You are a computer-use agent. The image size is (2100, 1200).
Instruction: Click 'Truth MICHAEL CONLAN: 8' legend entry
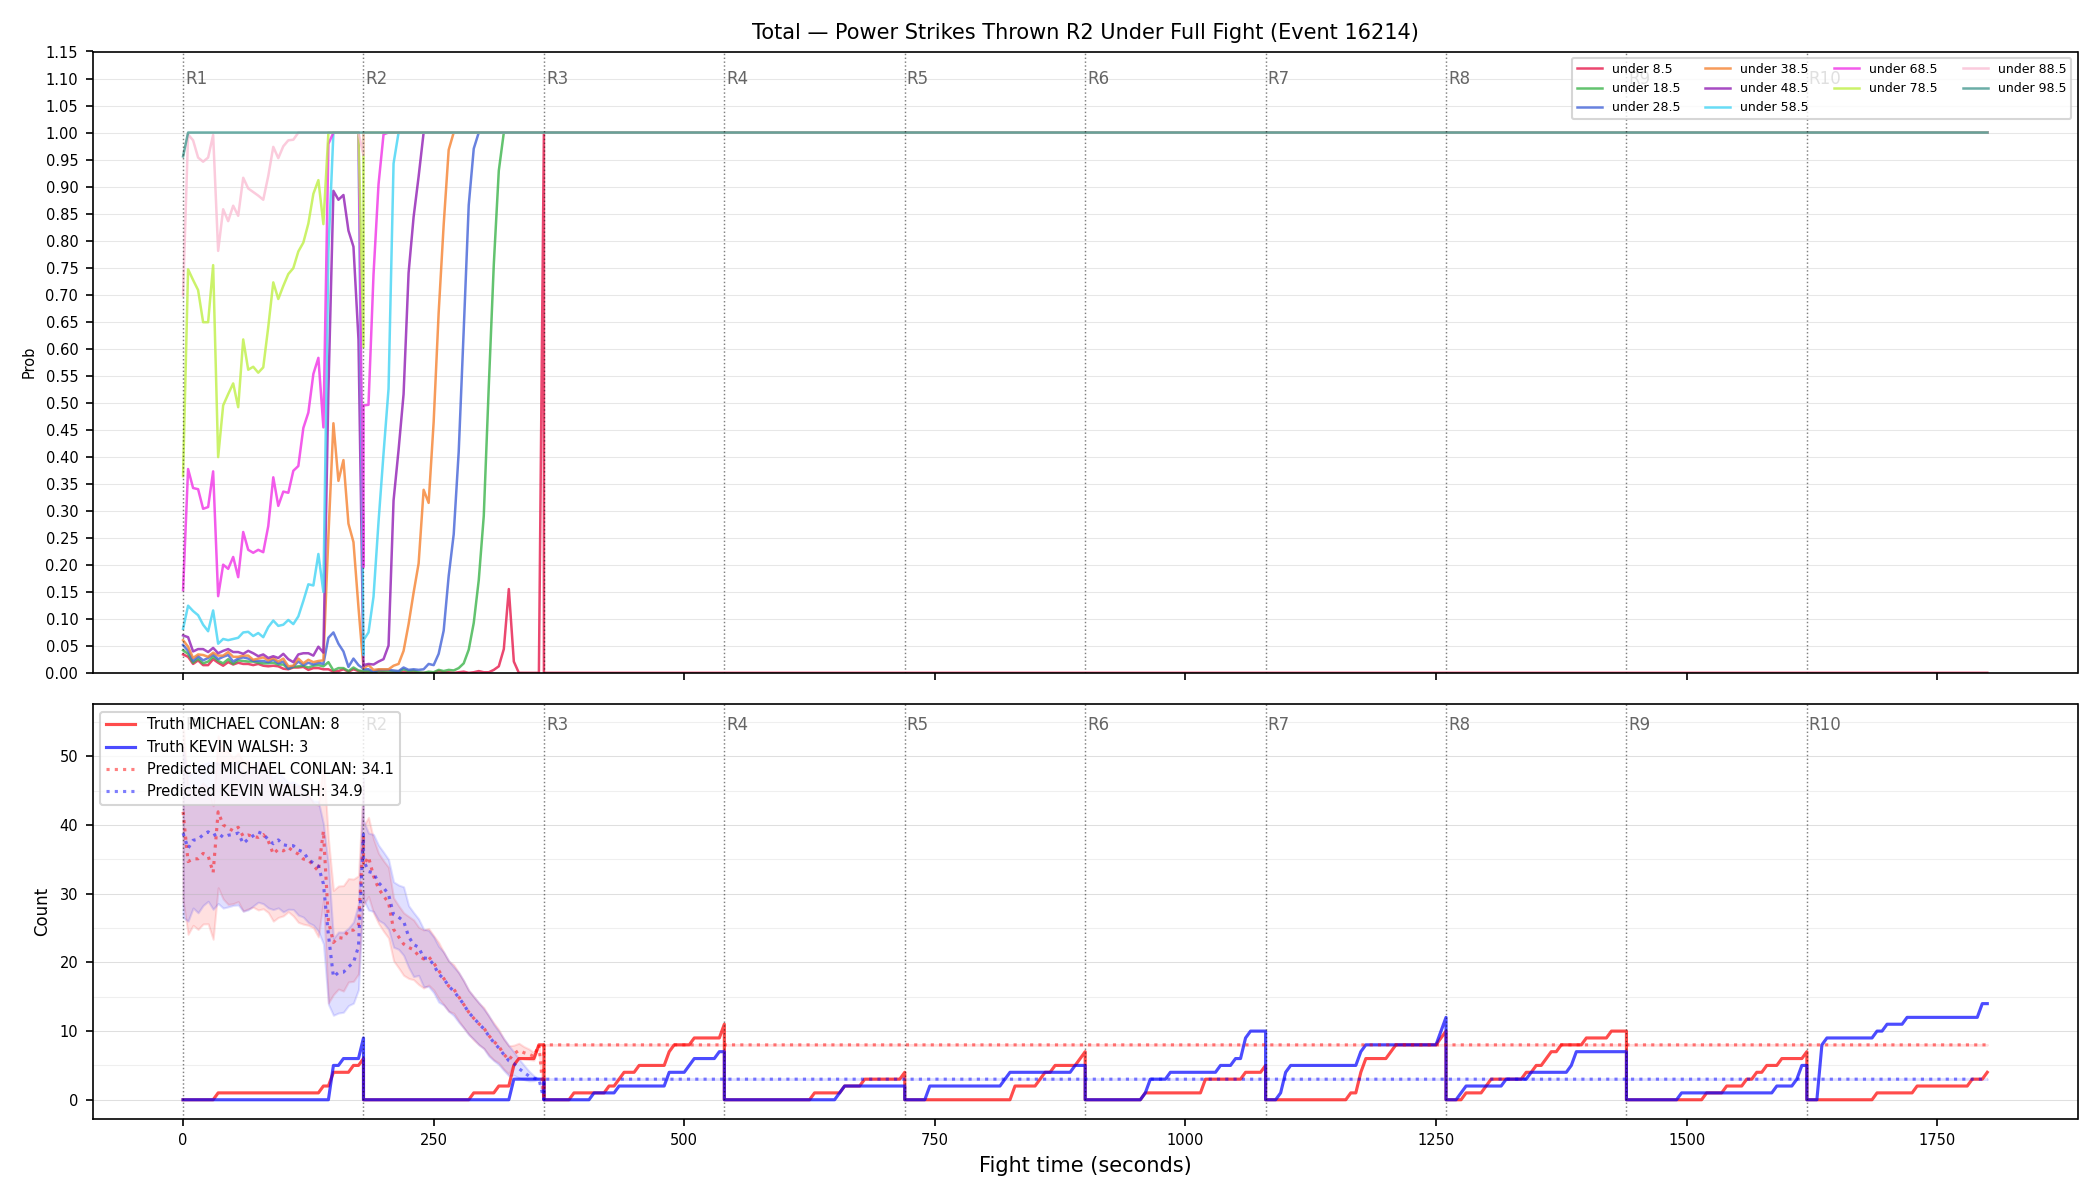tap(243, 724)
